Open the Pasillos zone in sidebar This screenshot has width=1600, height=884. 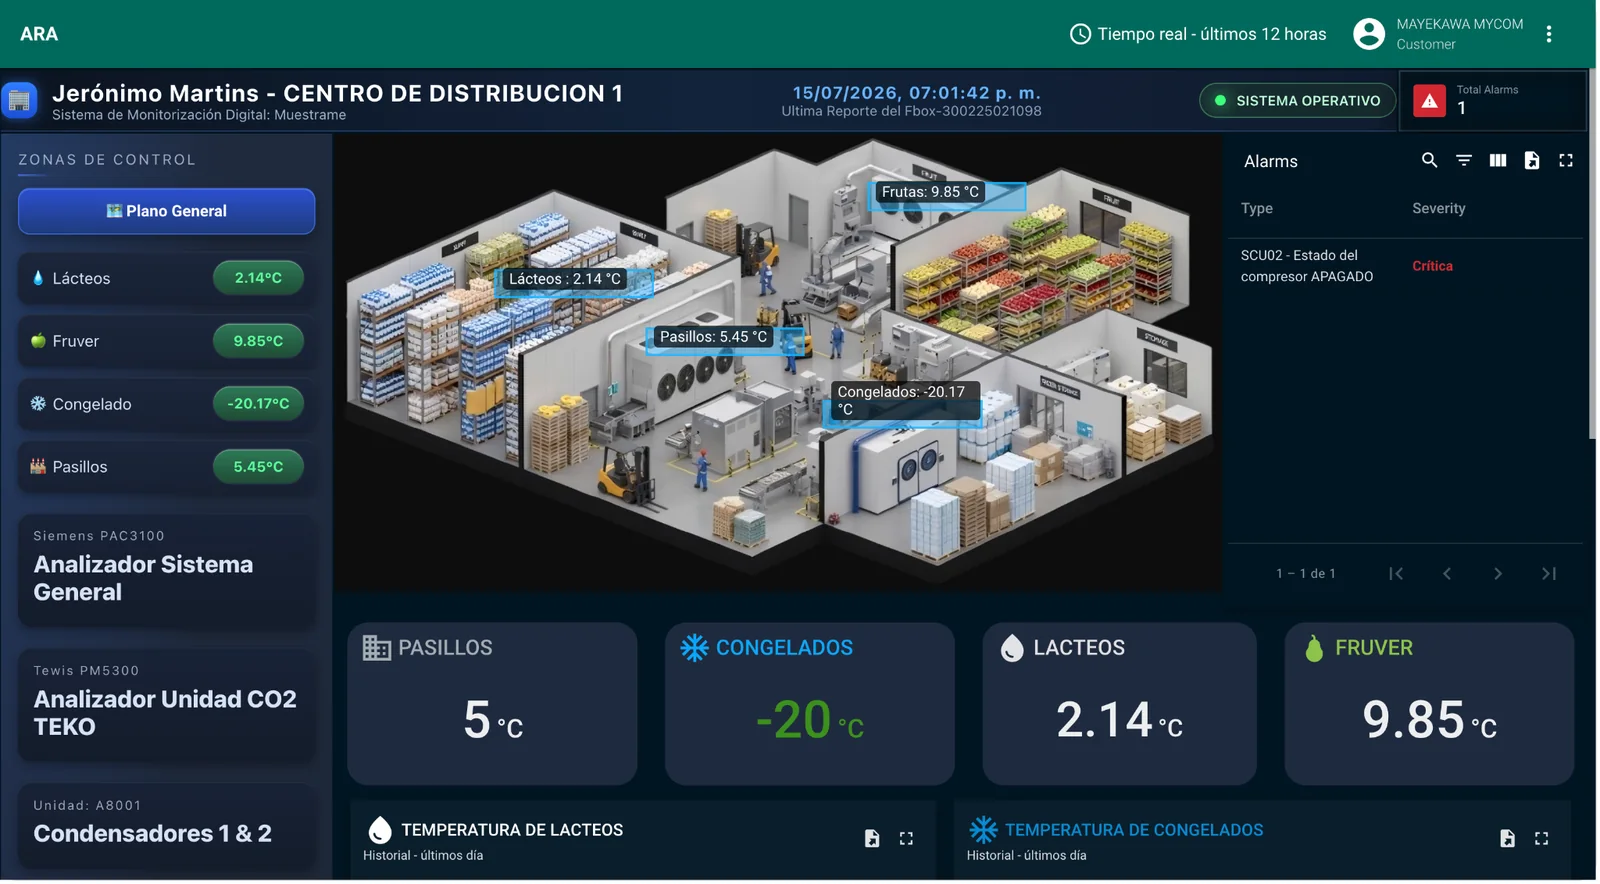[166, 467]
